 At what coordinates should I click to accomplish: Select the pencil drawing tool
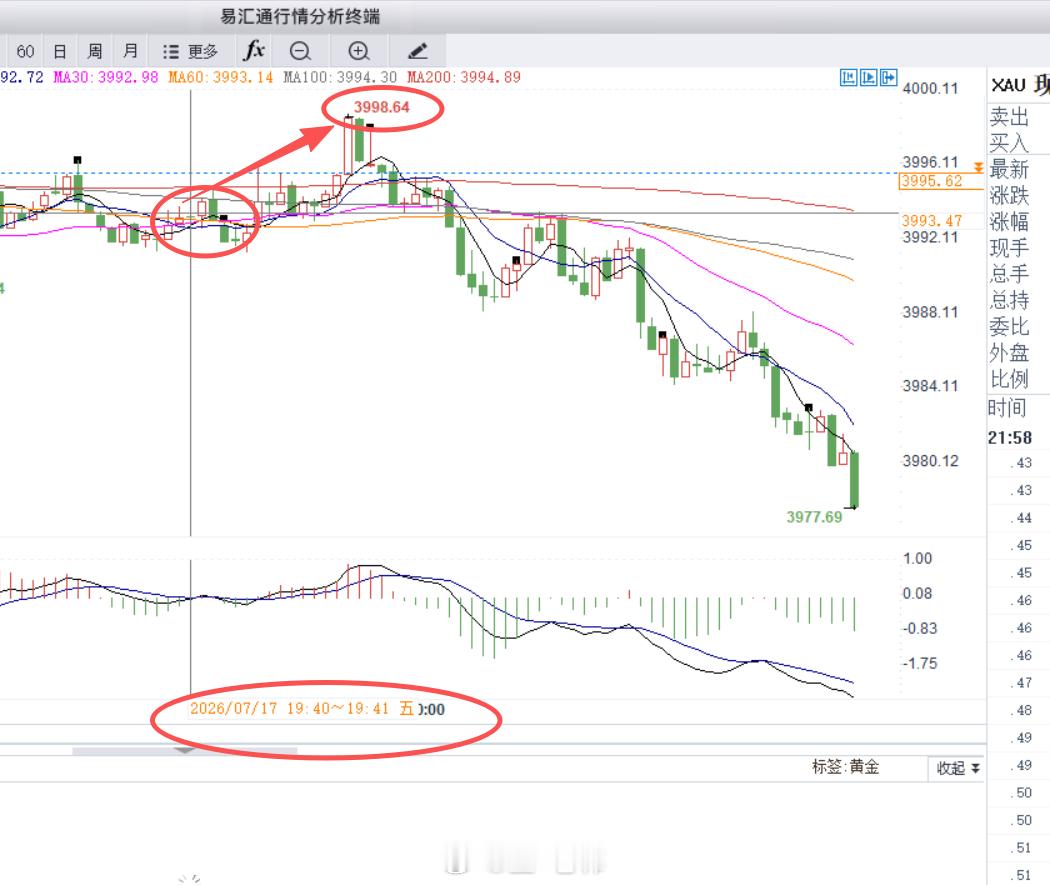pos(417,51)
